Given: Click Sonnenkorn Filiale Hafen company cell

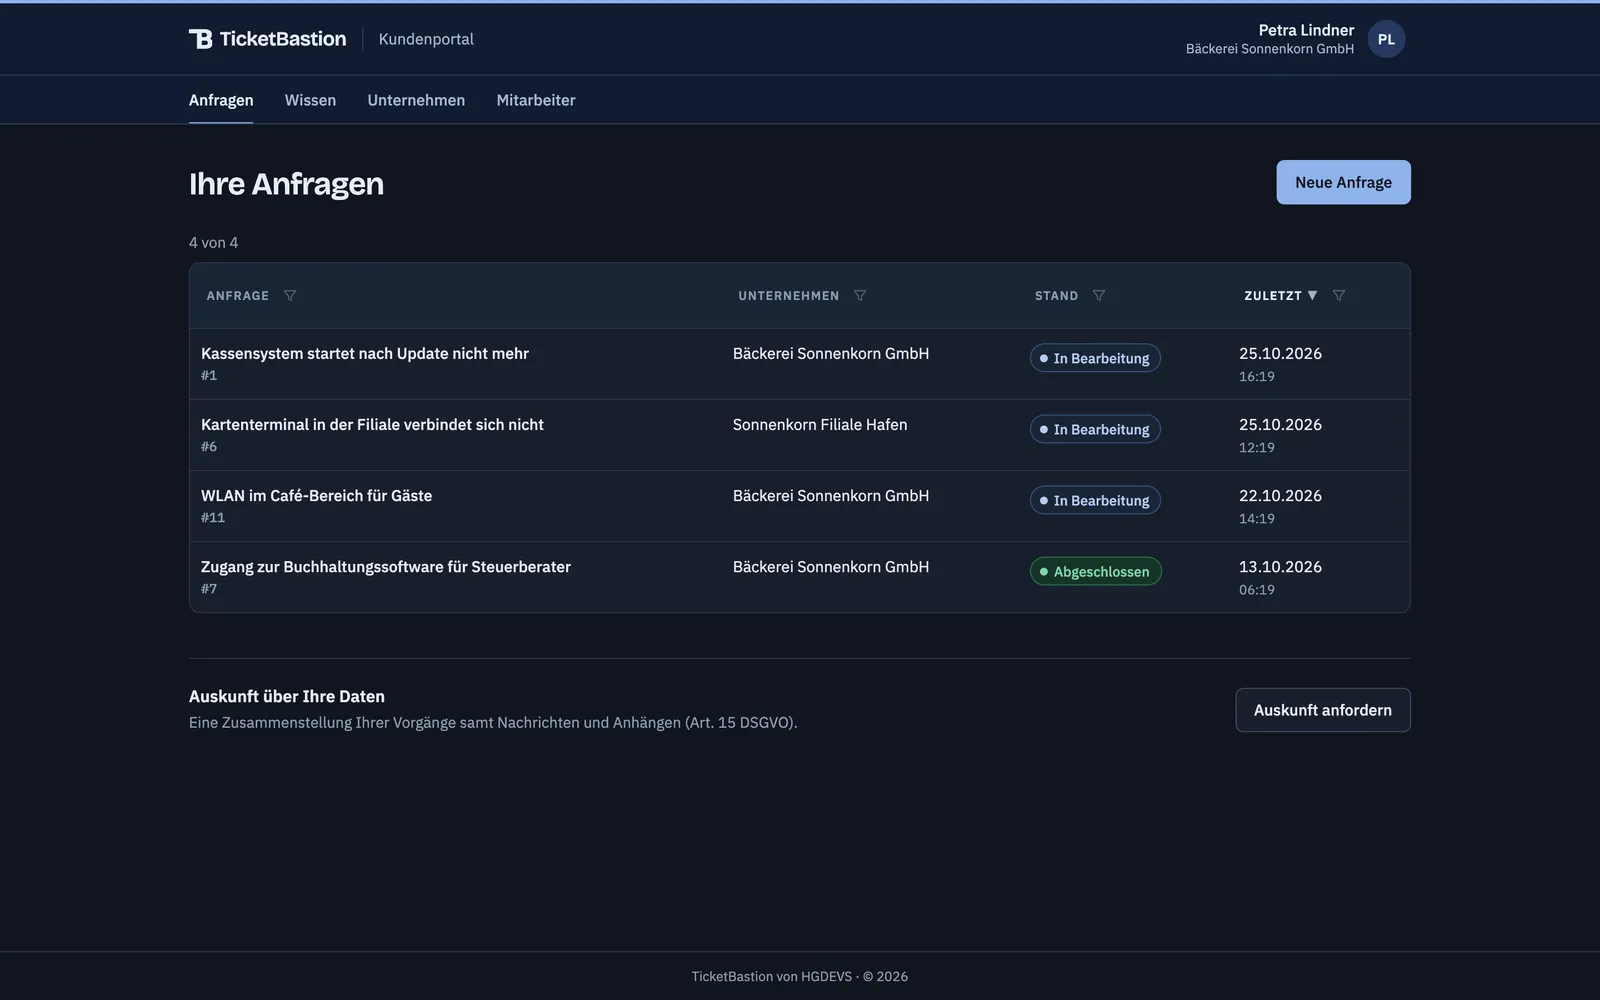Looking at the screenshot, I should click(x=820, y=424).
